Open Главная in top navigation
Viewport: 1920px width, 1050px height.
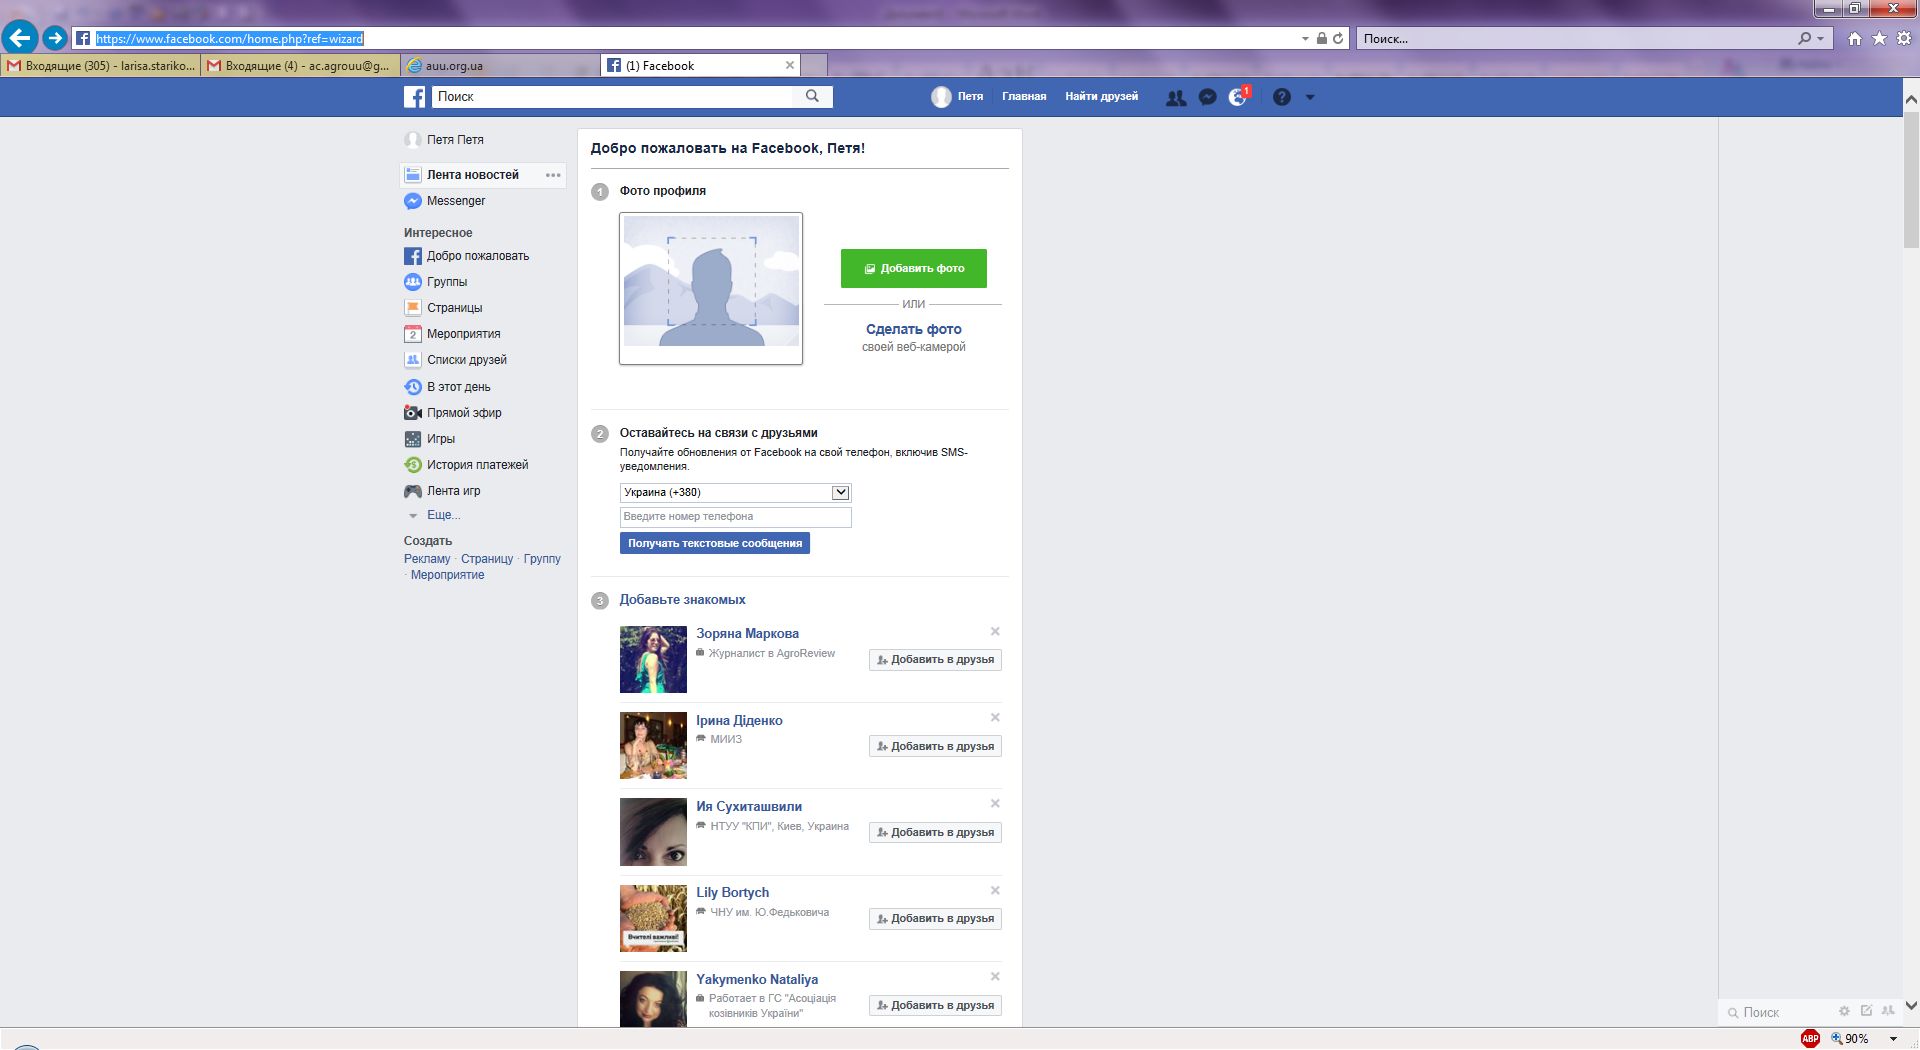tap(1024, 96)
